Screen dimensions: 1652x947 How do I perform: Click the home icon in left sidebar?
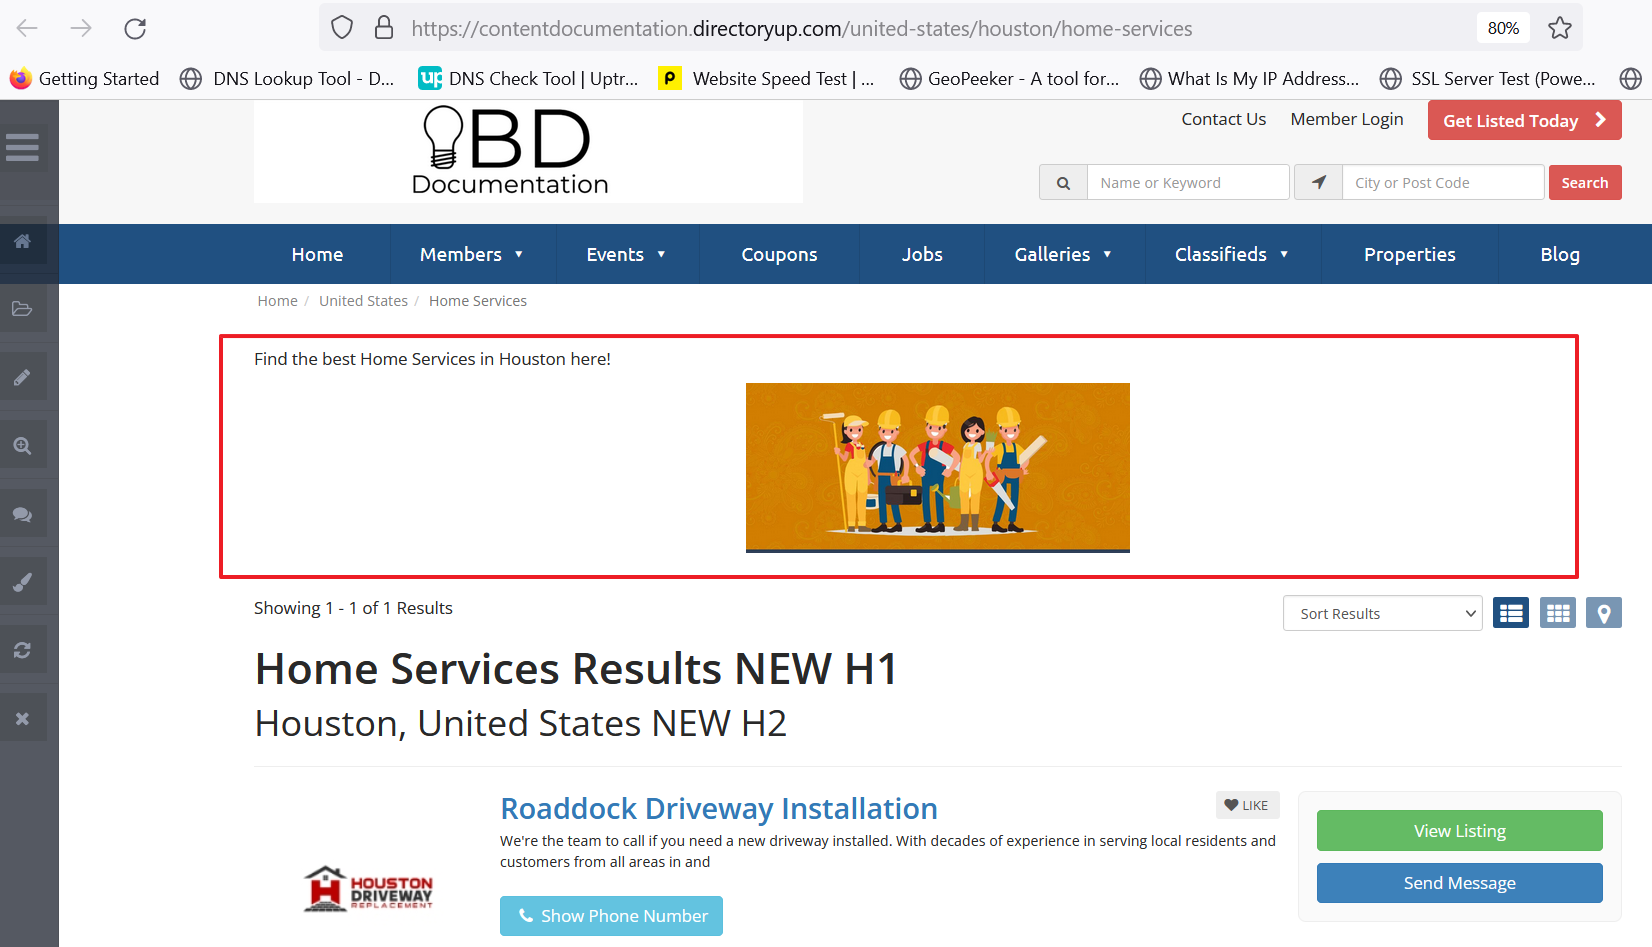pos(22,241)
